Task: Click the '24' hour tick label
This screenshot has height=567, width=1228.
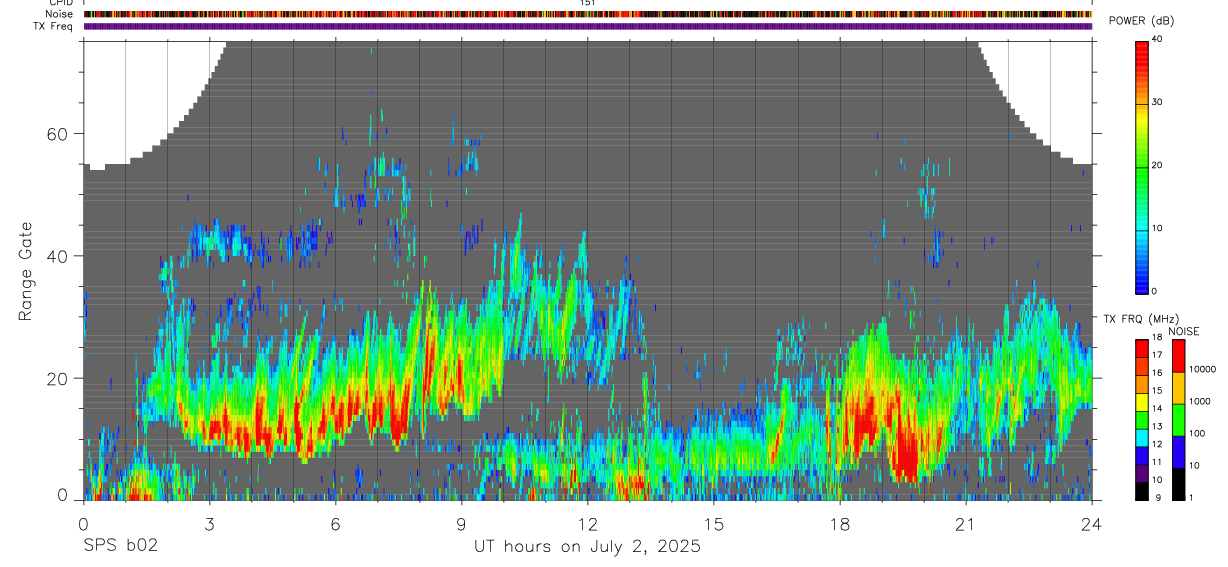Action: tap(1092, 523)
